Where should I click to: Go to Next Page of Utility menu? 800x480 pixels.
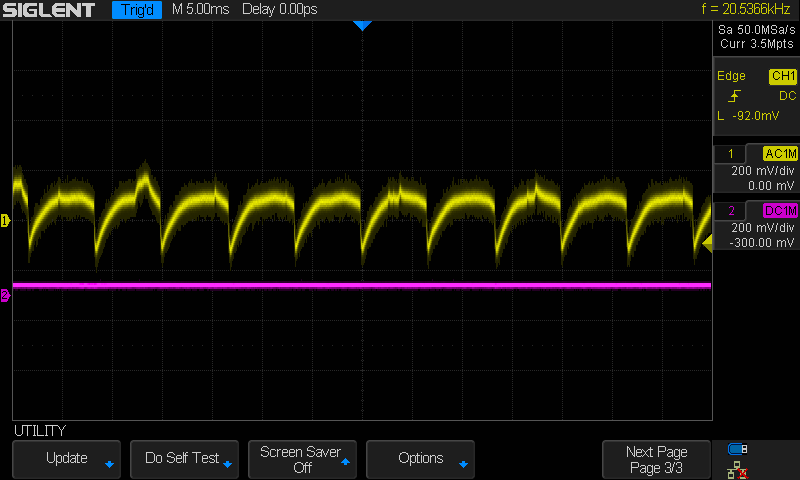pos(656,459)
